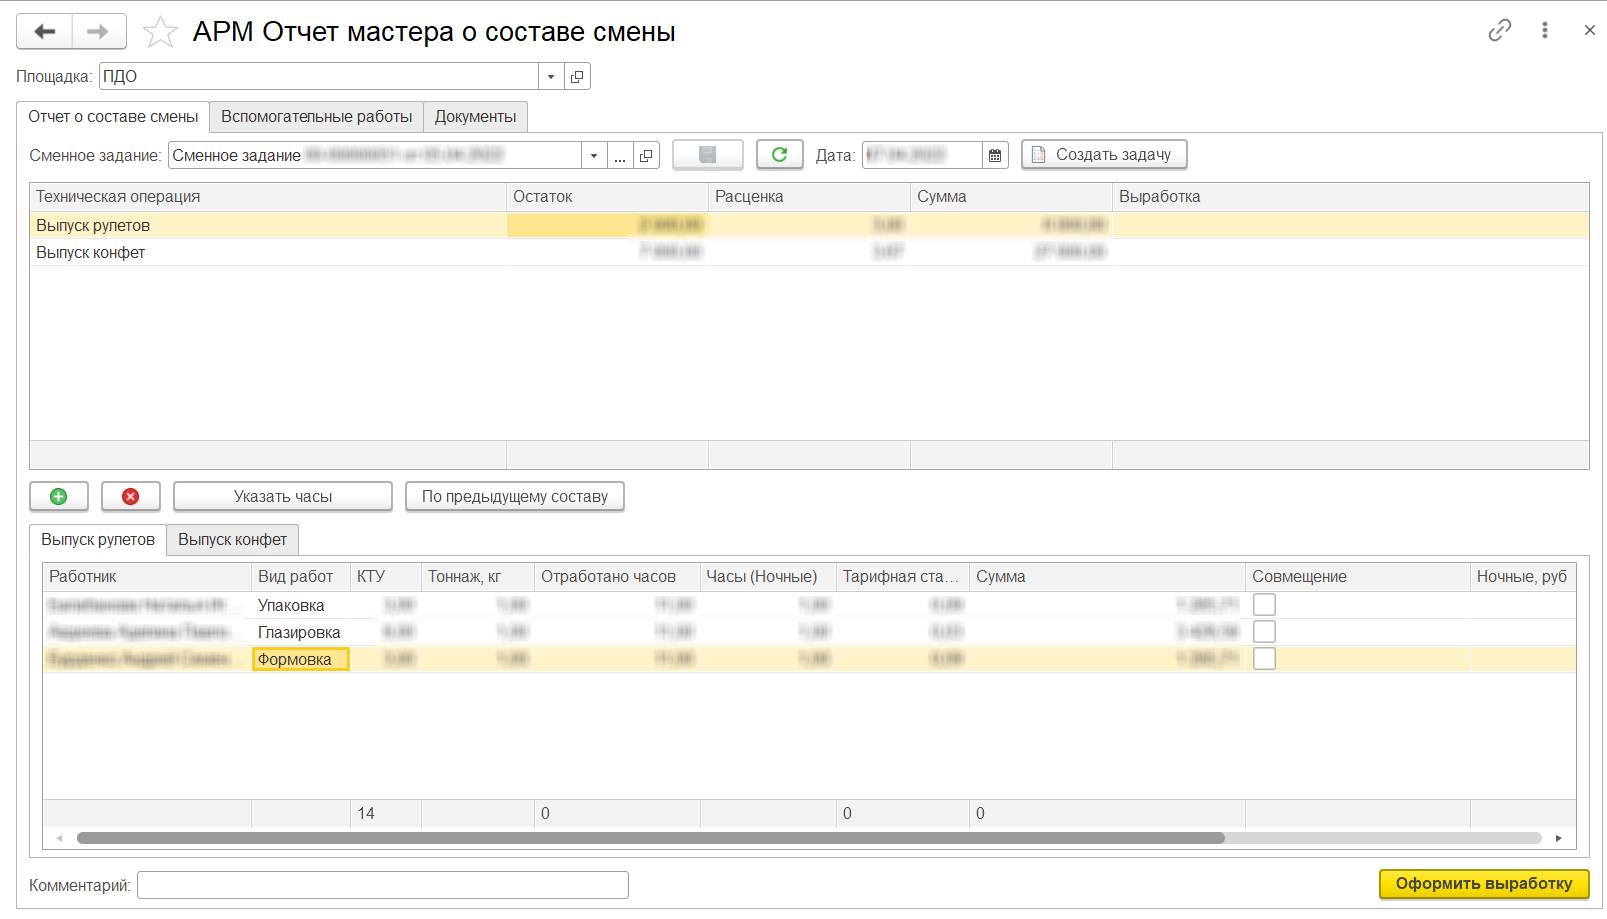This screenshot has height=919, width=1607.
Task: Copy link via the chain icon
Action: 1499,30
